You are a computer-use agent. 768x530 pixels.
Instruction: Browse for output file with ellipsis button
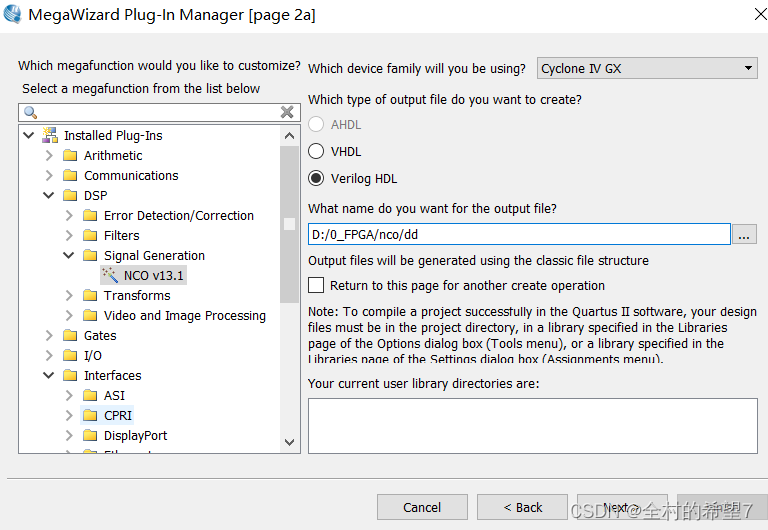tap(744, 235)
